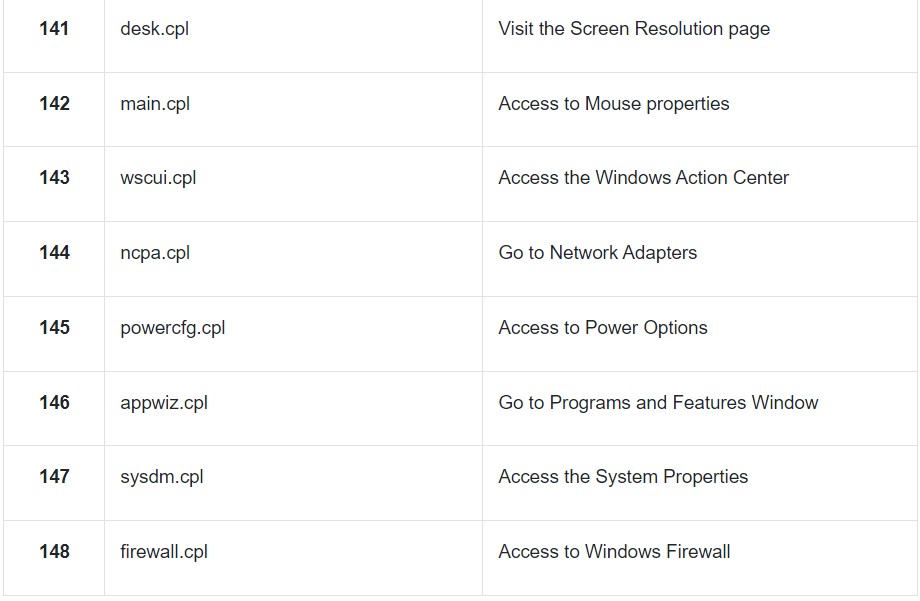Select 'Access to Windows Firewall' text

click(614, 552)
